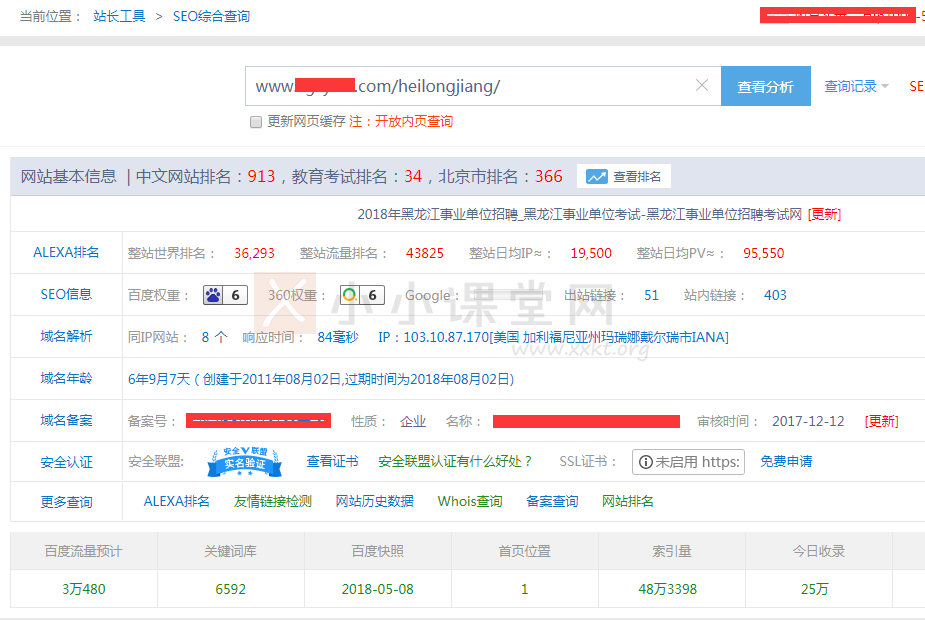The height and width of the screenshot is (620, 925).
Task: Open 安全联盟认证有什么好处 link
Action: point(455,461)
